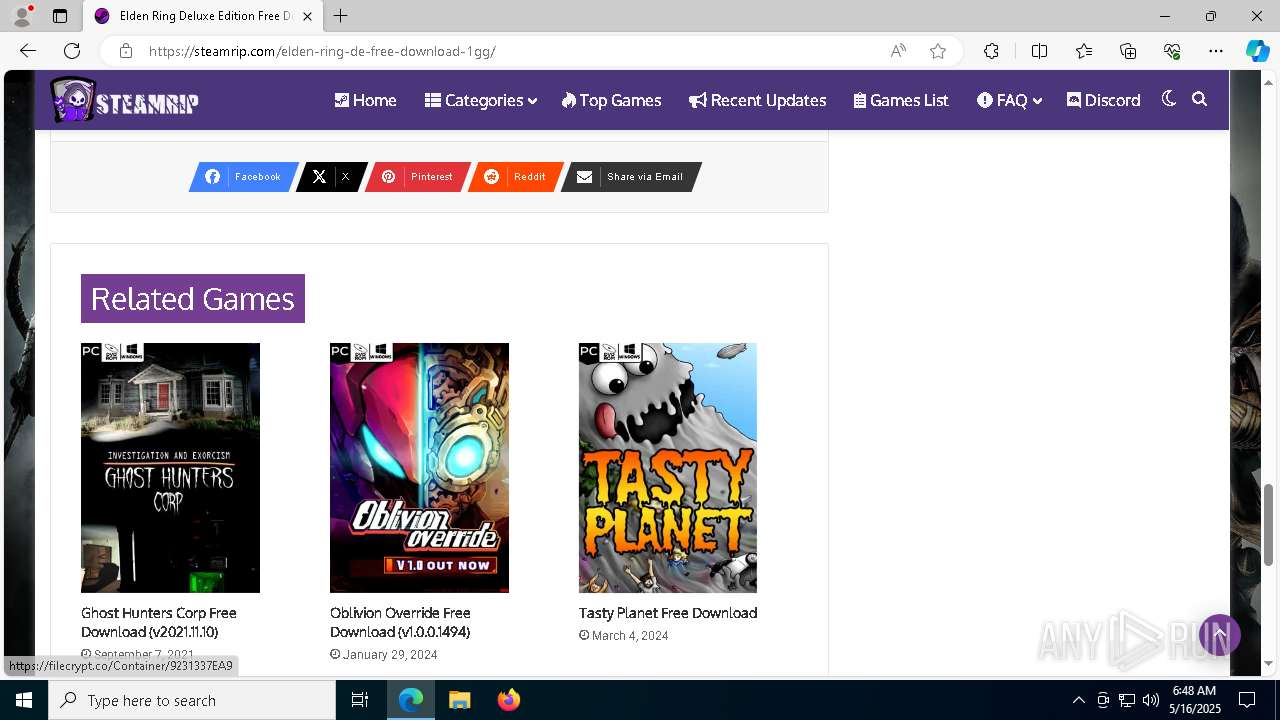Open Extensions puzzle icon
This screenshot has height=720, width=1280.
click(x=991, y=51)
